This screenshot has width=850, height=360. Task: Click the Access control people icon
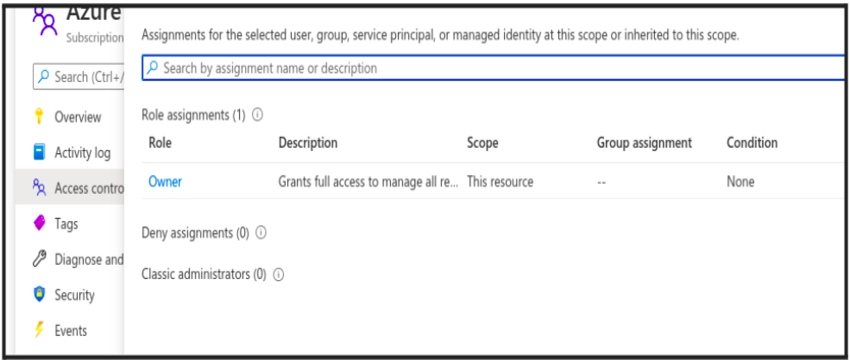(39, 188)
